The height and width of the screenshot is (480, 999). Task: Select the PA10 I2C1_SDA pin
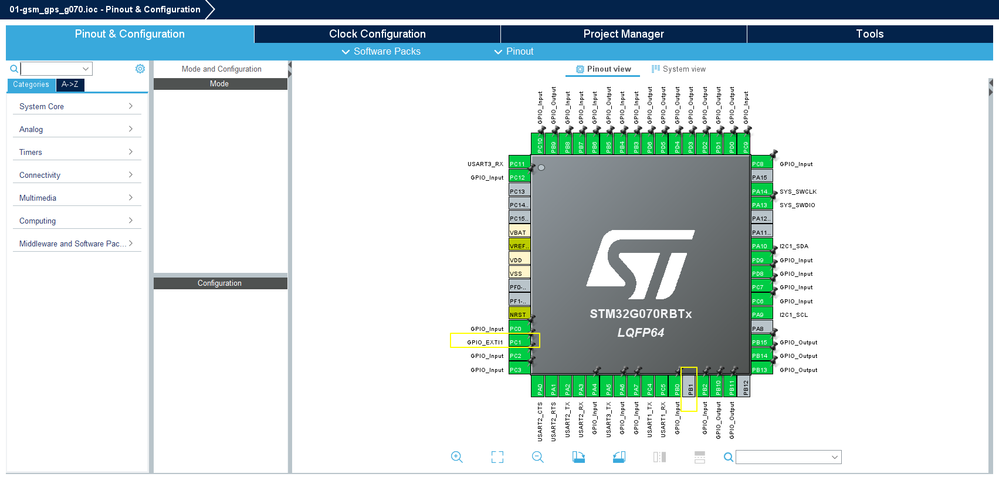pyautogui.click(x=762, y=246)
